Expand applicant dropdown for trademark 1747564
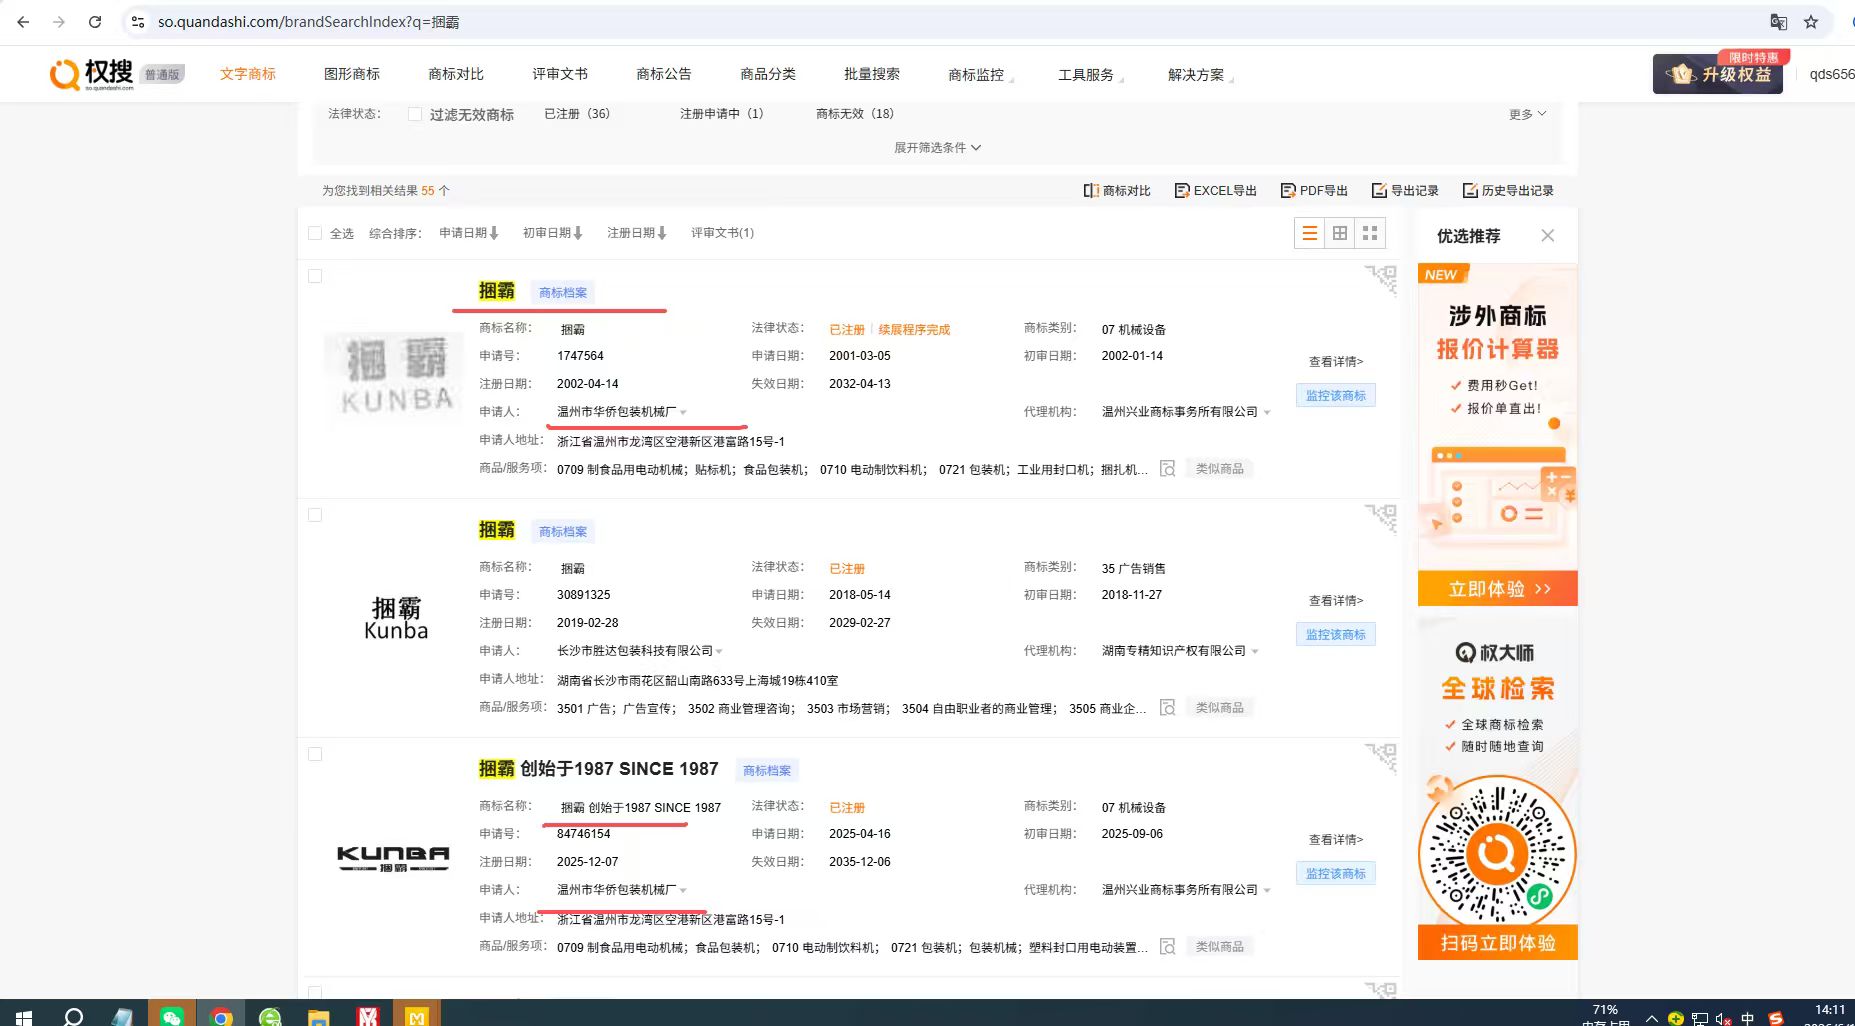Viewport: 1855px width, 1026px height. (x=684, y=412)
